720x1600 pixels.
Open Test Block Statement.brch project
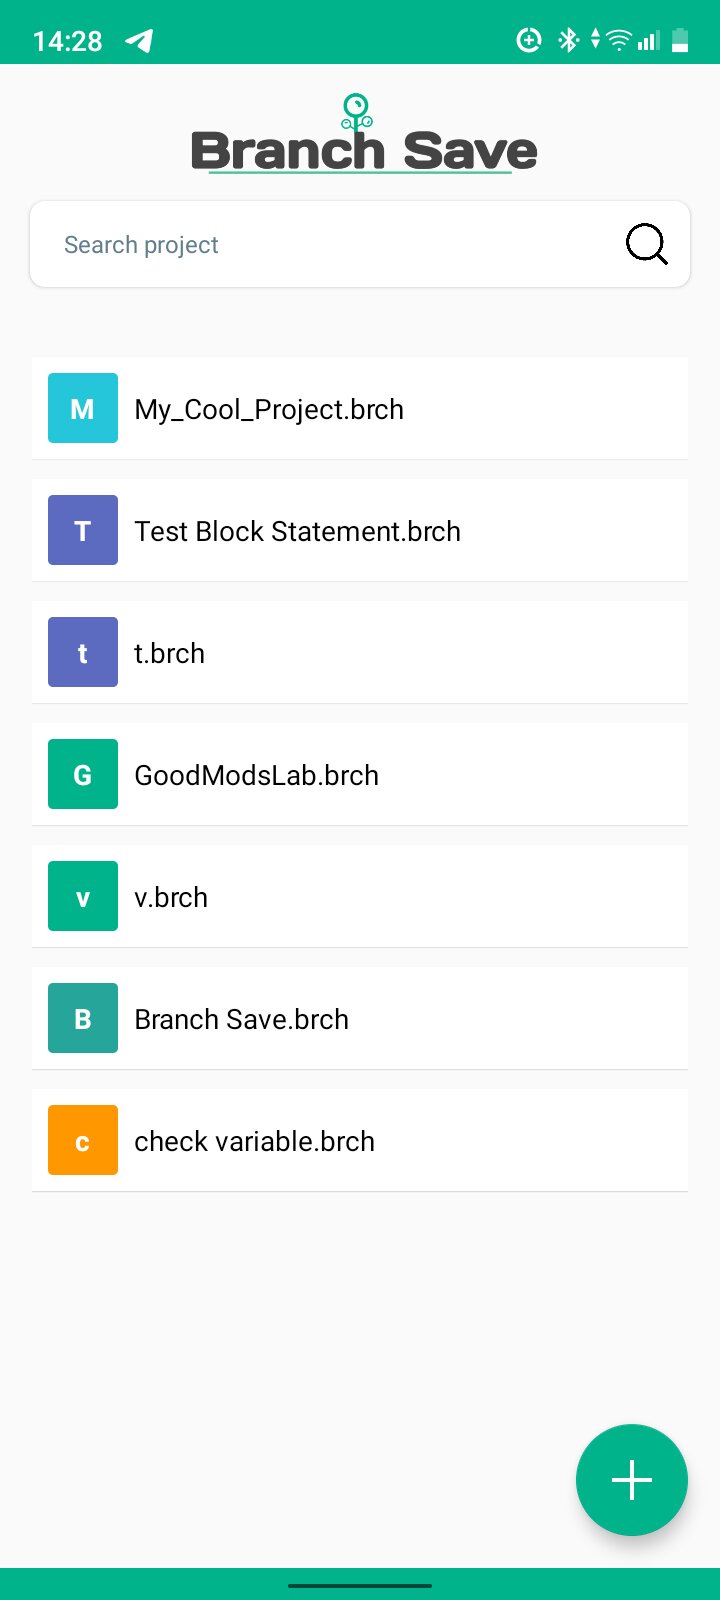[297, 531]
